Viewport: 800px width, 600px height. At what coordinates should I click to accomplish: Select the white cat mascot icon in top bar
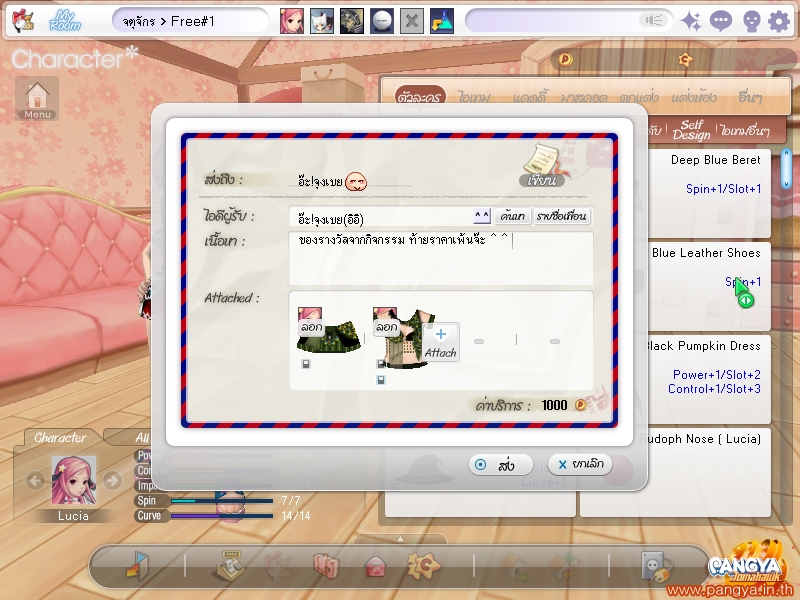(x=322, y=21)
